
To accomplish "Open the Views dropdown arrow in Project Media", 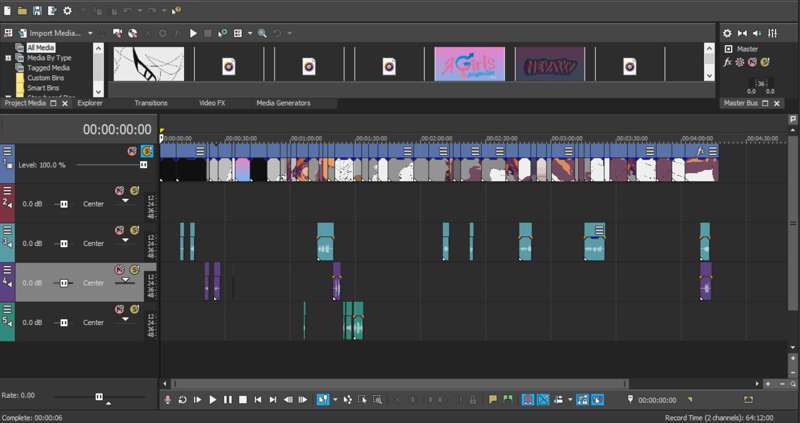I will coord(250,33).
